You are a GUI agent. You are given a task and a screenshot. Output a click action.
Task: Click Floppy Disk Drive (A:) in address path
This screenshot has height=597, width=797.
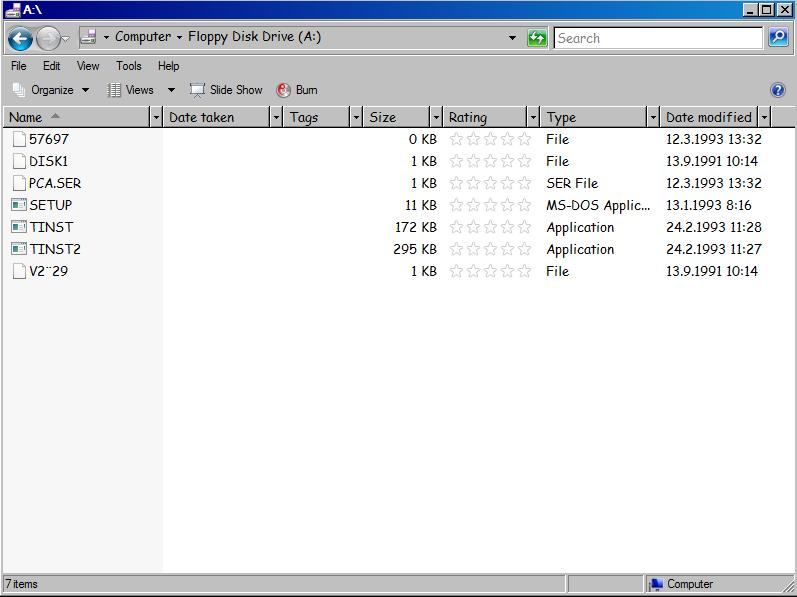coord(254,37)
